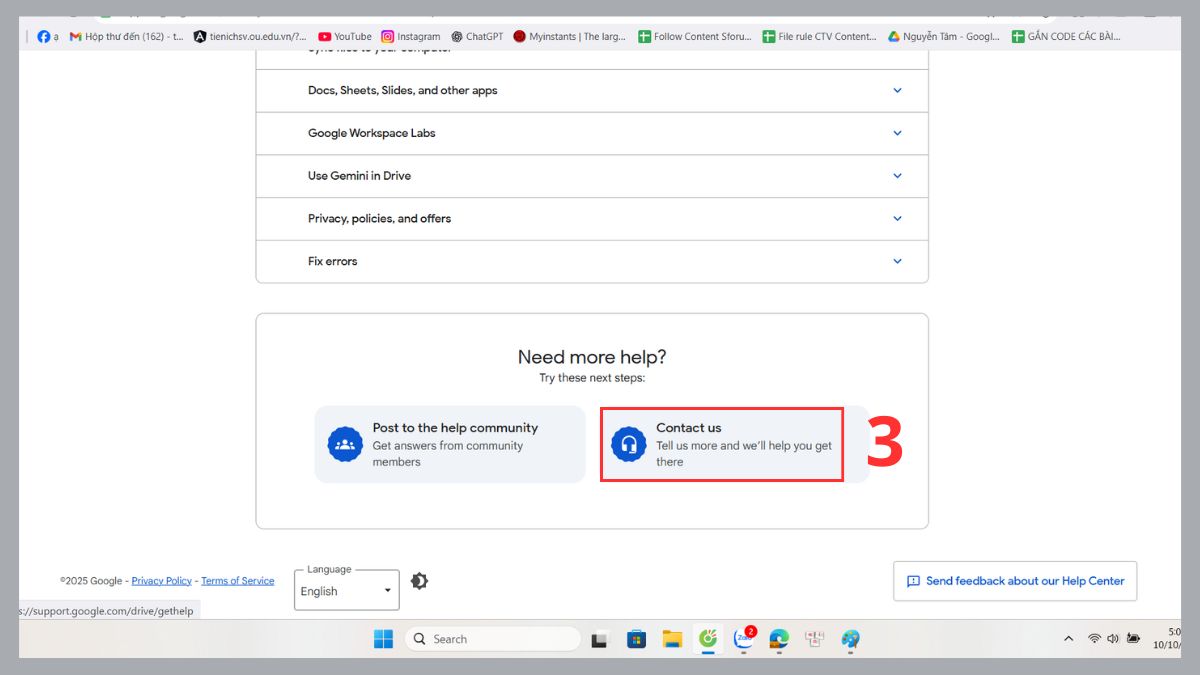Viewport: 1200px width, 675px height.
Task: Open Microsoft Store from the taskbar
Action: pos(635,639)
